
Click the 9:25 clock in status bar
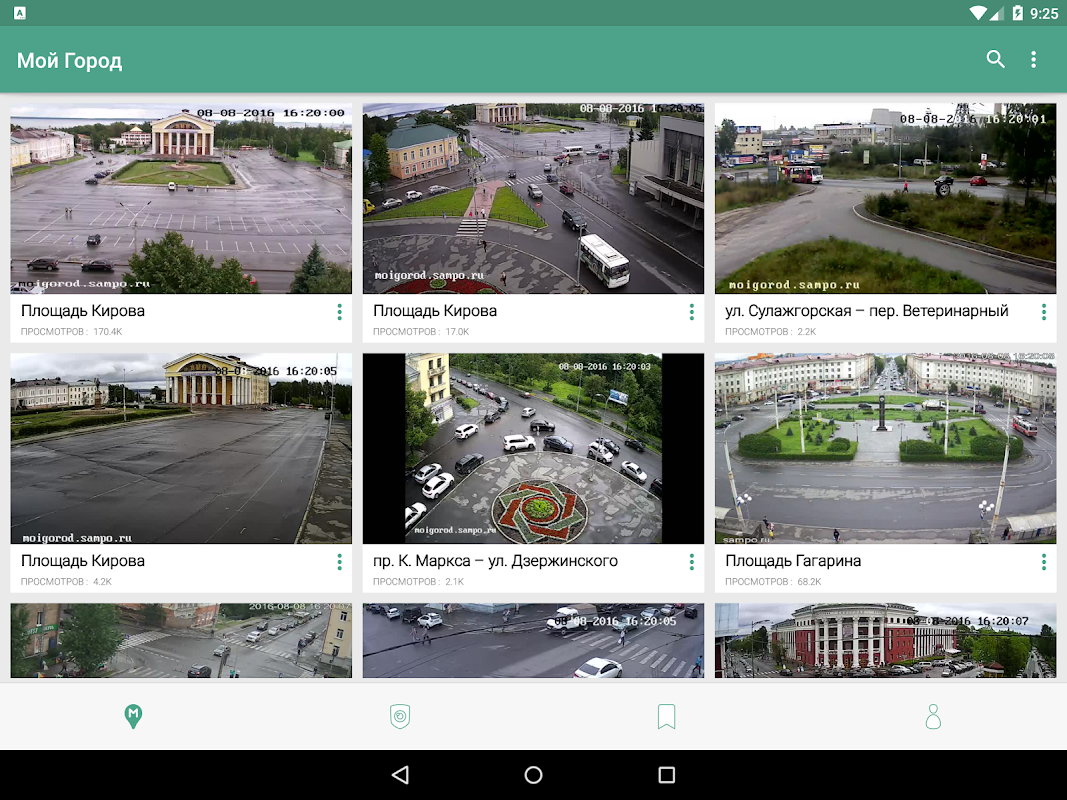[1044, 14]
